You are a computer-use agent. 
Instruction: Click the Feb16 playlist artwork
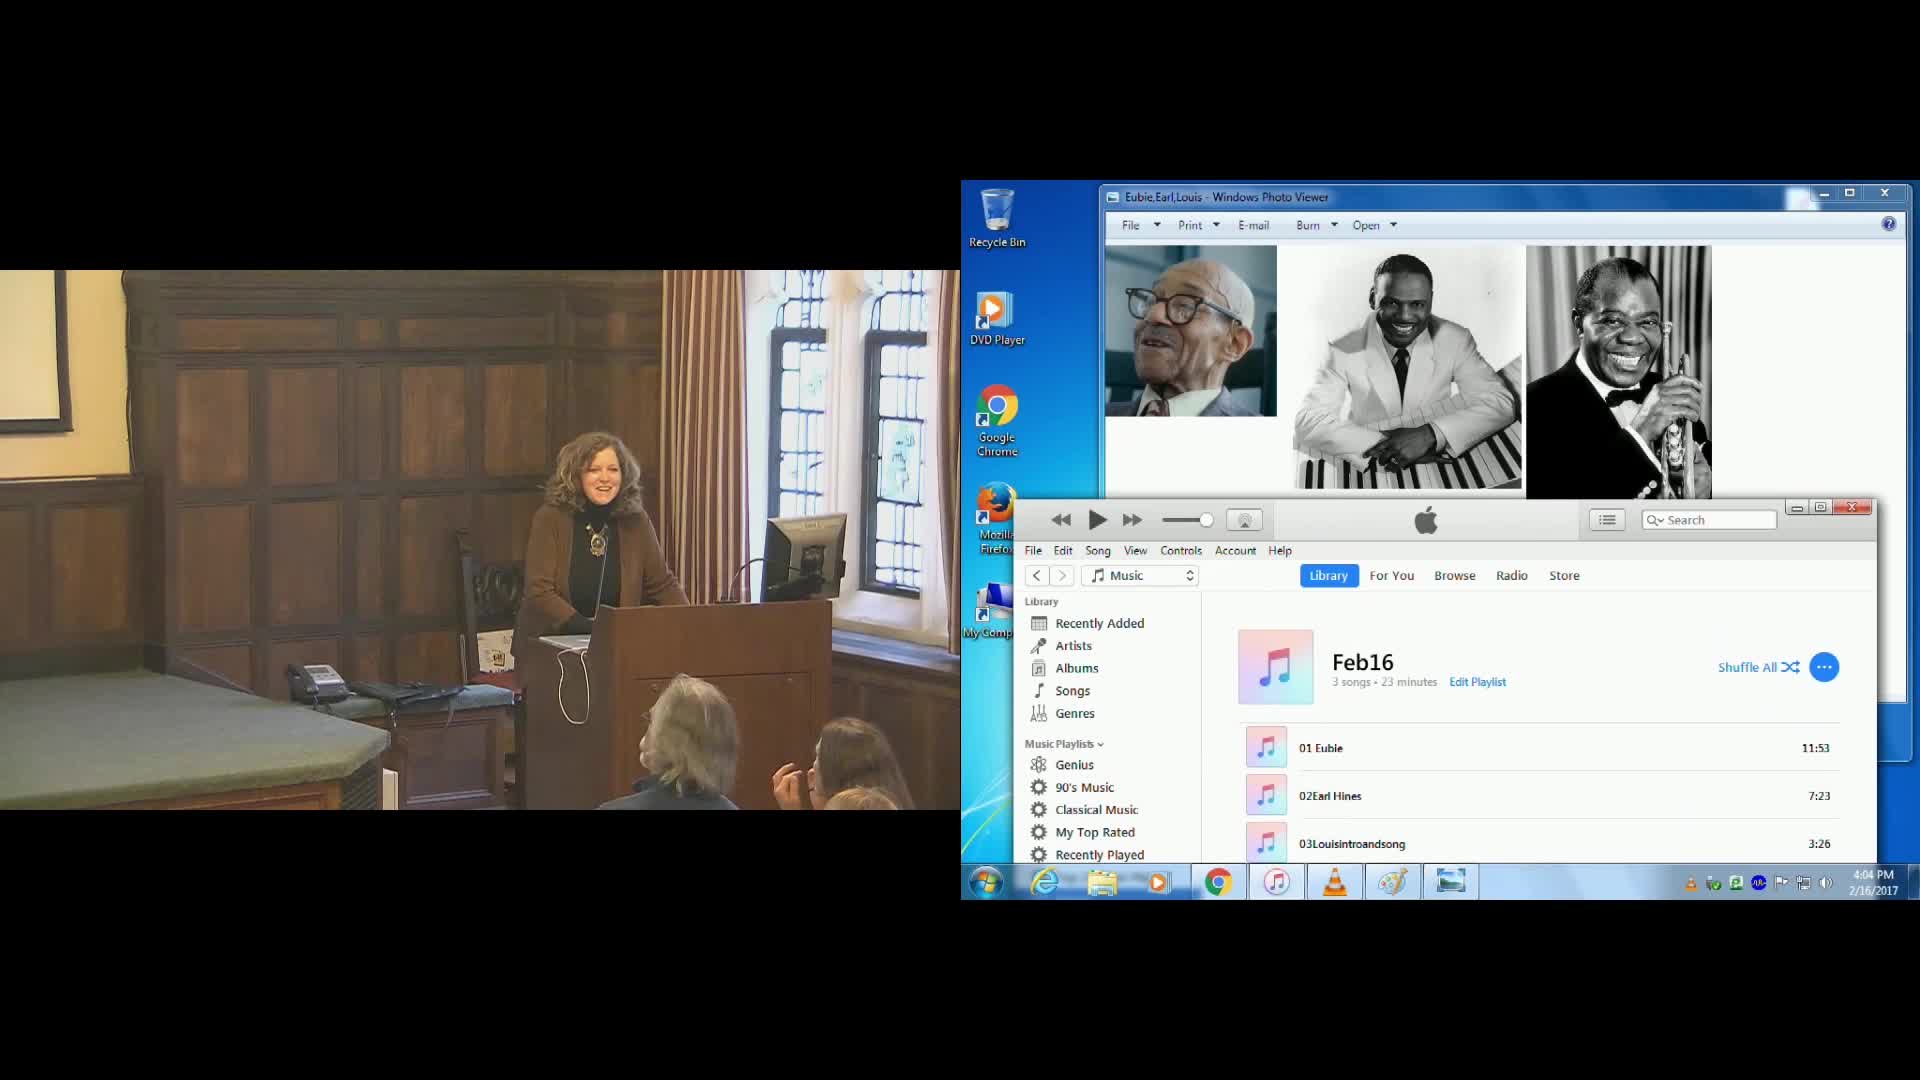point(1276,667)
